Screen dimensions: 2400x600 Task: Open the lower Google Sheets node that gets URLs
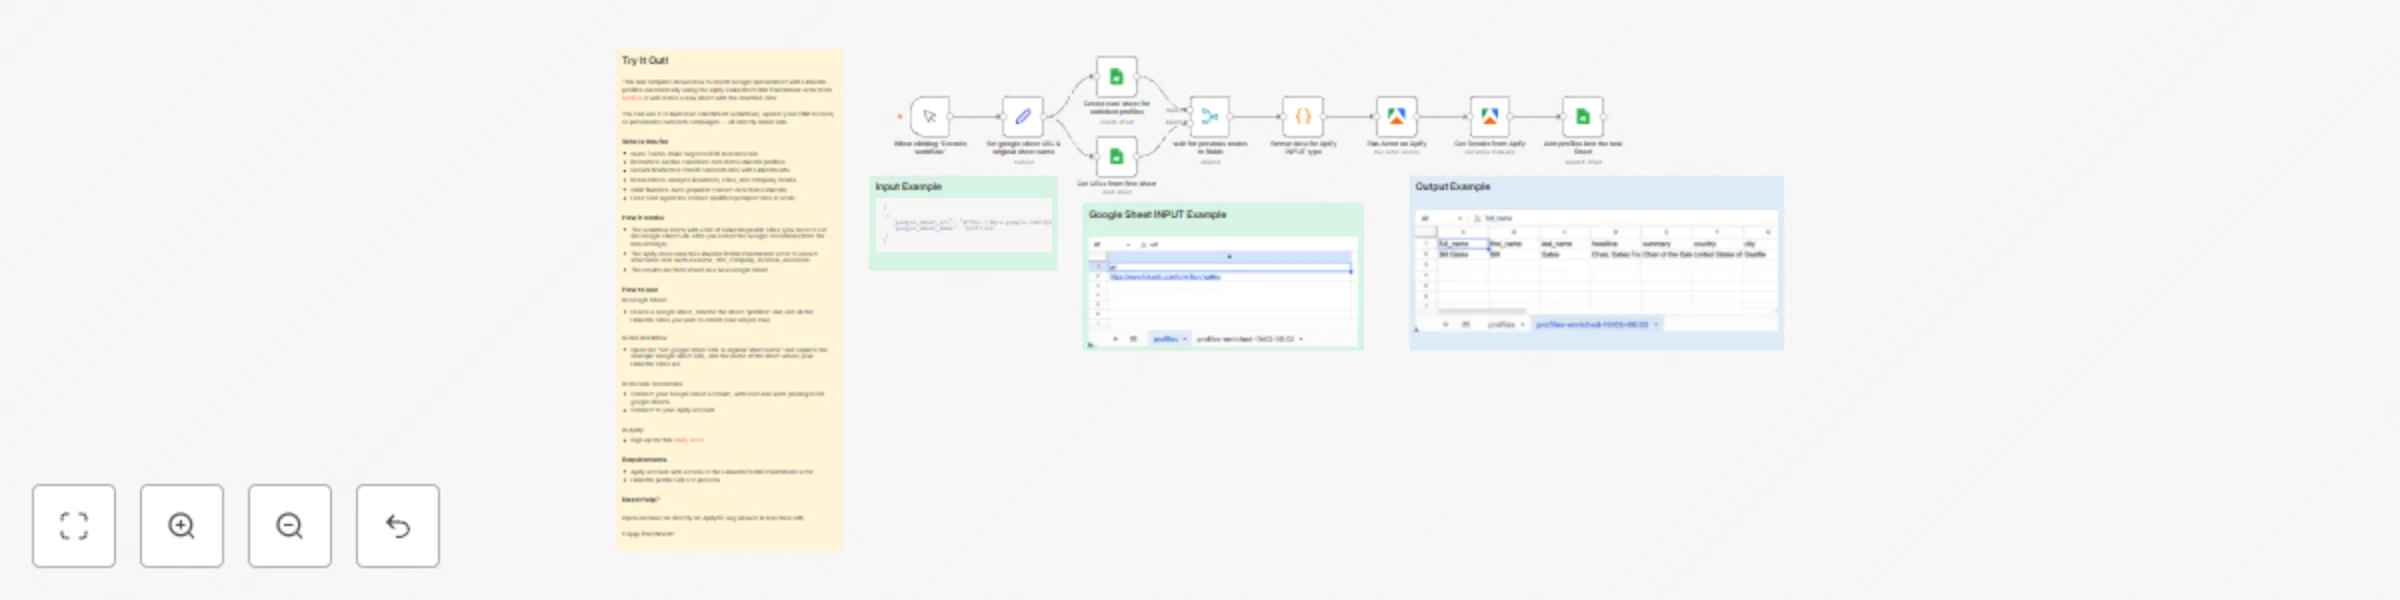point(1117,156)
